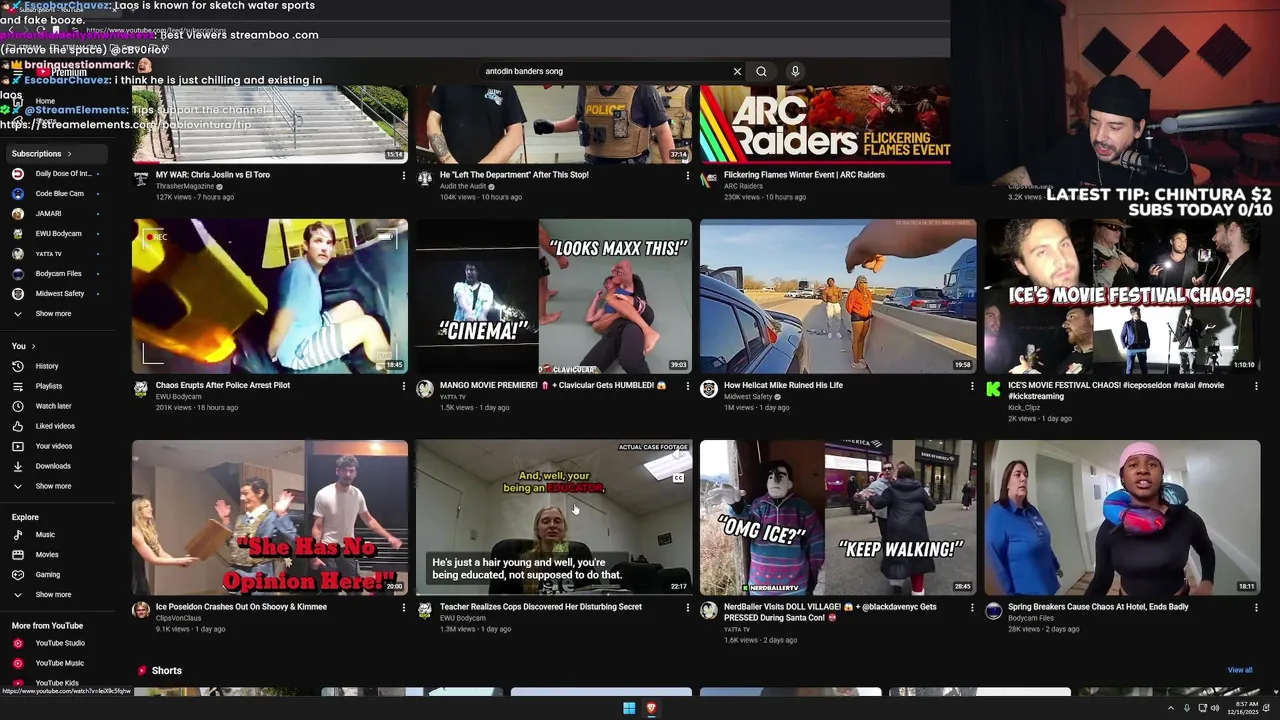Open Movies under Explore
The image size is (1280, 720).
pyautogui.click(x=47, y=555)
